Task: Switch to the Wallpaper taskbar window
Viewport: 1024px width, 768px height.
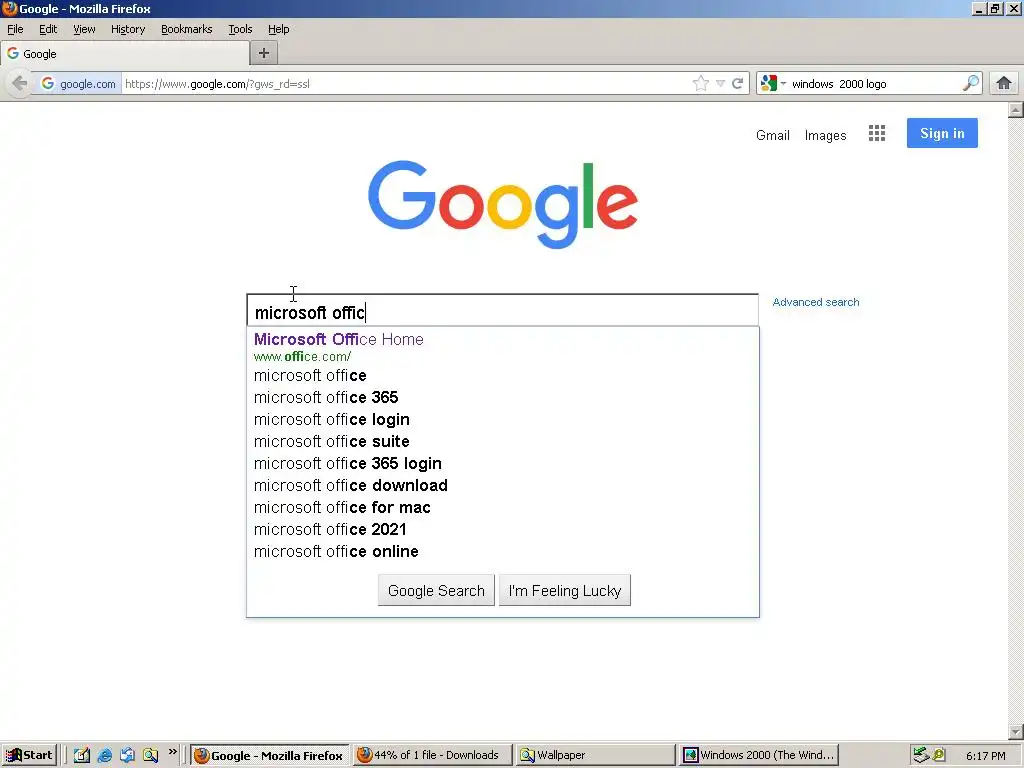Action: (594, 755)
